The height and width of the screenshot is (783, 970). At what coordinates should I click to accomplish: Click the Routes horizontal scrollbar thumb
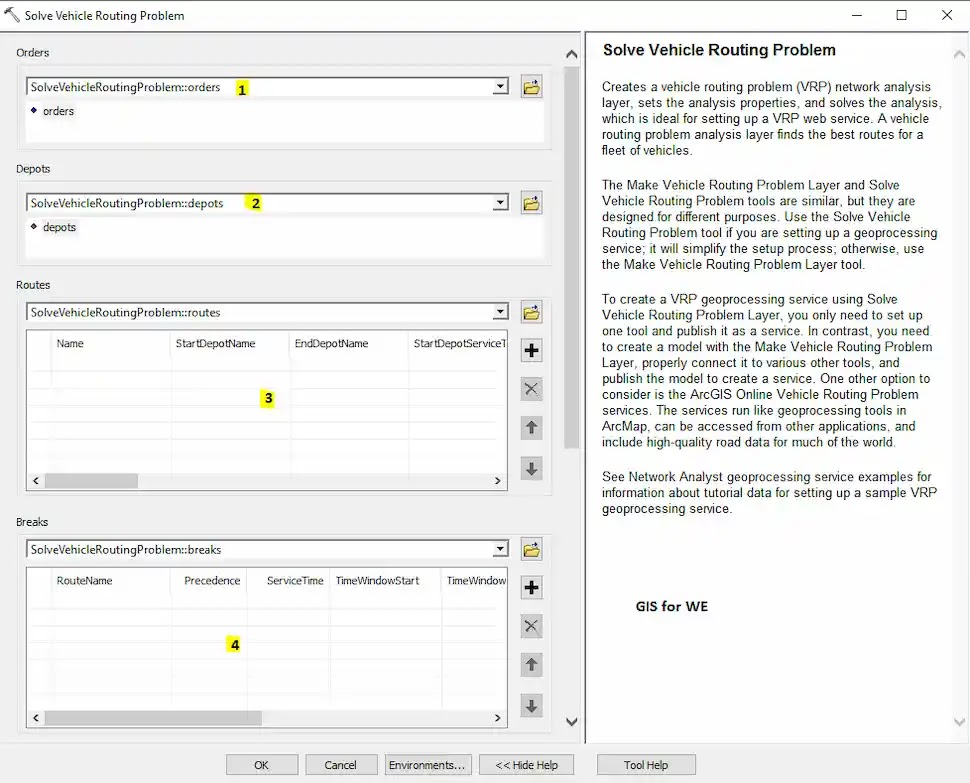92,481
